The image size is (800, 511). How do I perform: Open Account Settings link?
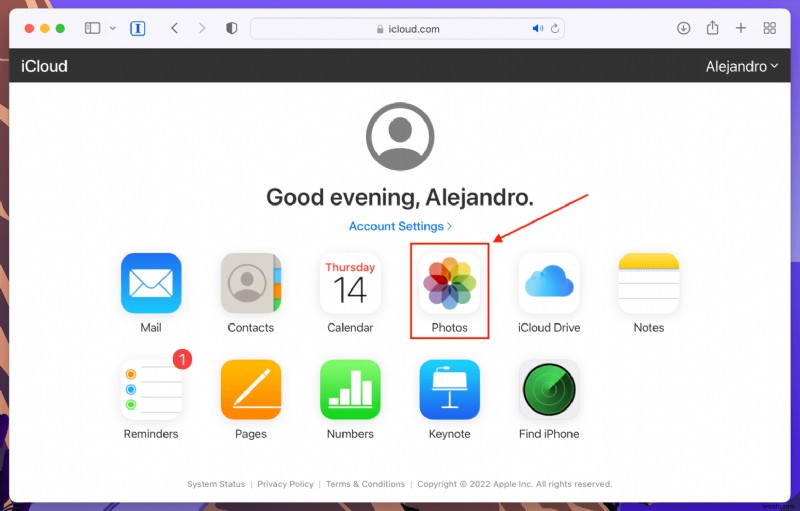coord(400,226)
